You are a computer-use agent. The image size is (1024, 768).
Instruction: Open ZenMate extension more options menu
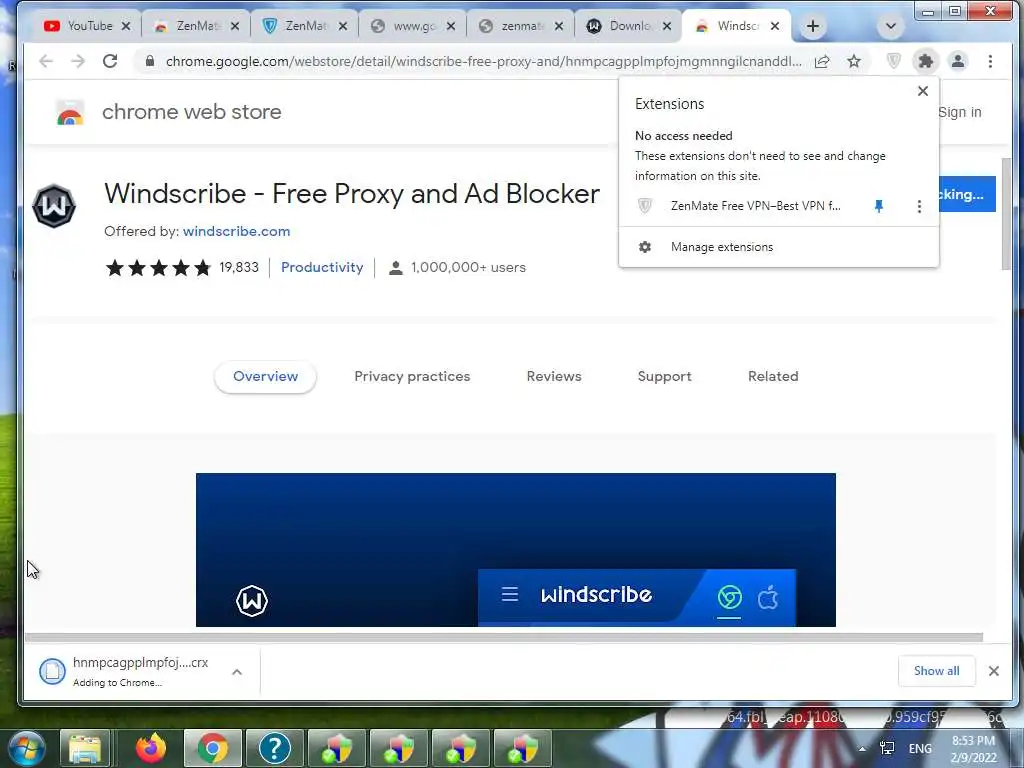[x=919, y=206]
